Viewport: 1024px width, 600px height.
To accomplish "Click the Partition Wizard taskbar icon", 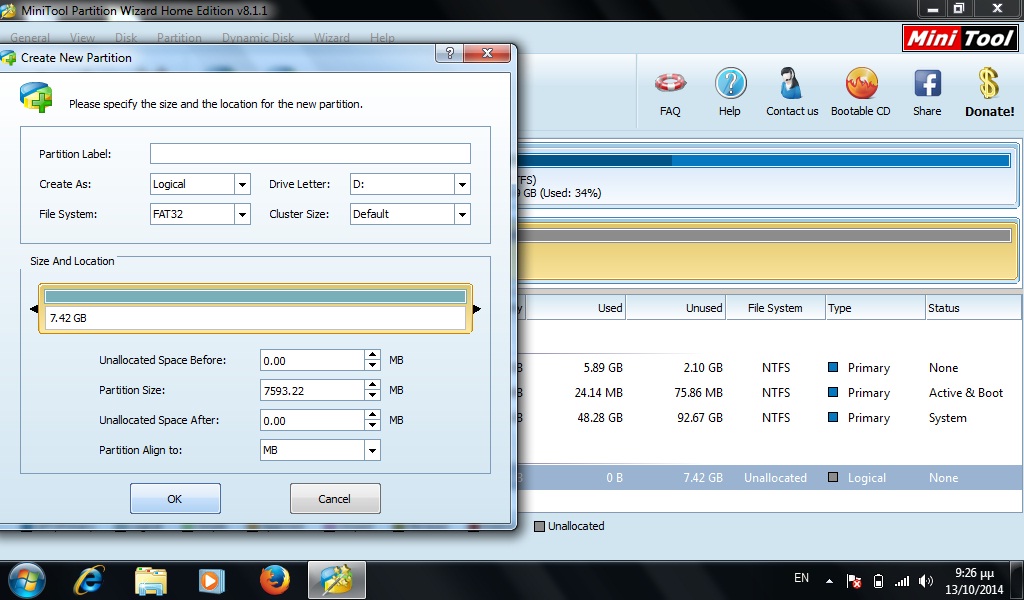I will [336, 580].
